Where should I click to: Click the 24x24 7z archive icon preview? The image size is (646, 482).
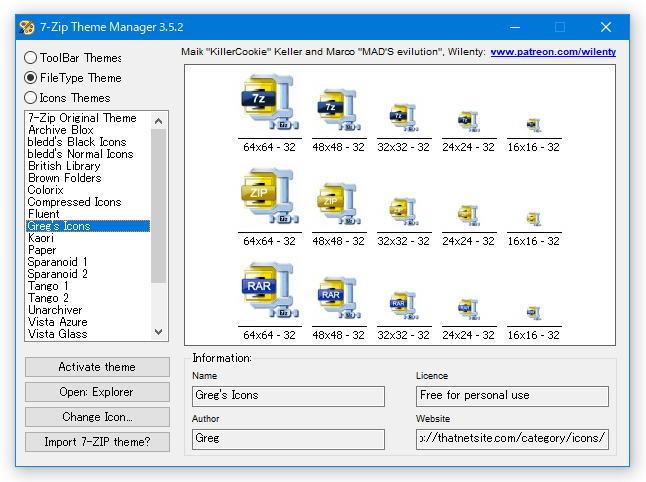pos(468,121)
